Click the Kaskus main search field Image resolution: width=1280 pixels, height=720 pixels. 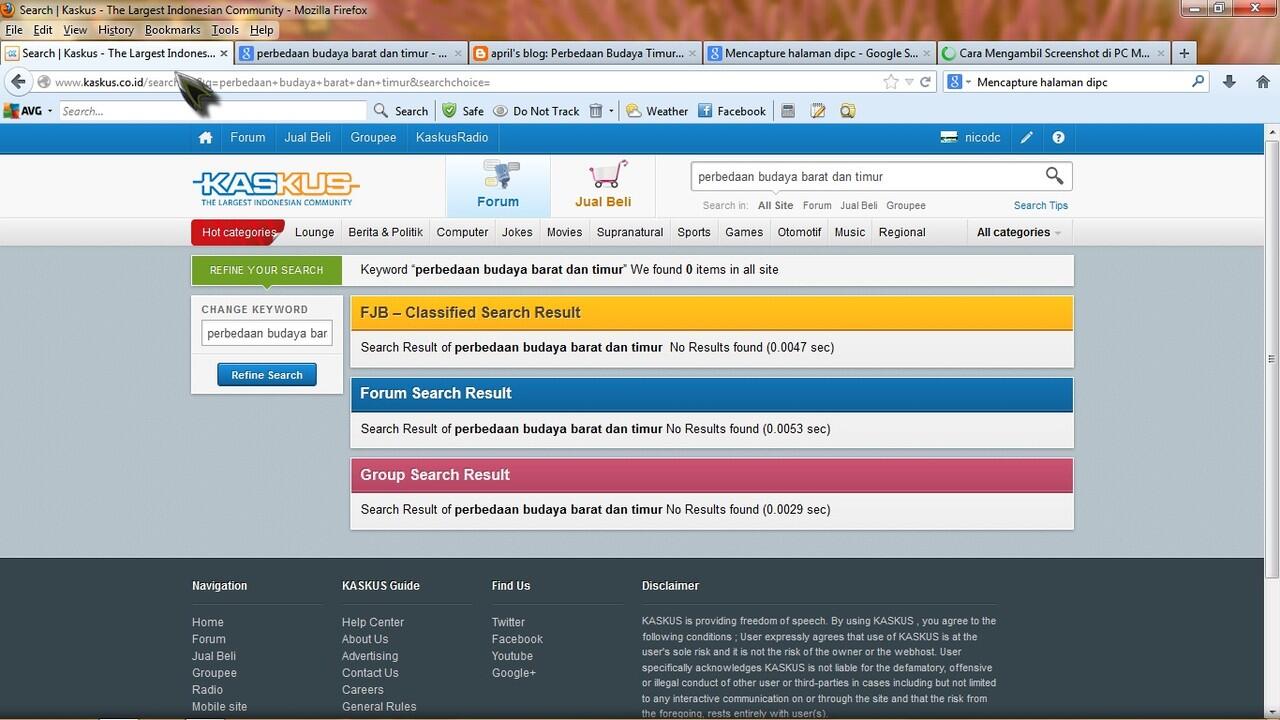pos(866,177)
